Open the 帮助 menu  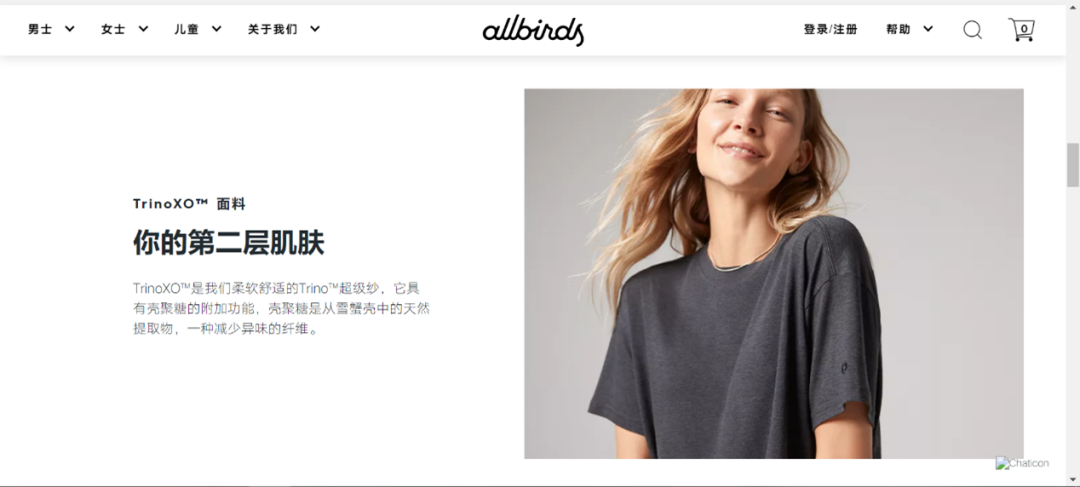click(x=898, y=29)
